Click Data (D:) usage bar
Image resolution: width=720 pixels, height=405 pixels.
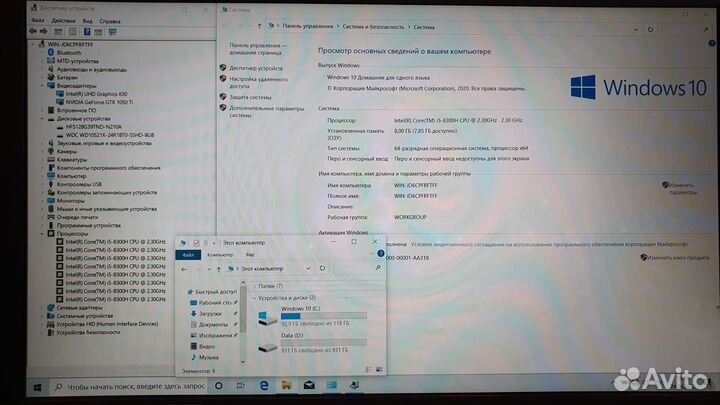[x=324, y=343]
